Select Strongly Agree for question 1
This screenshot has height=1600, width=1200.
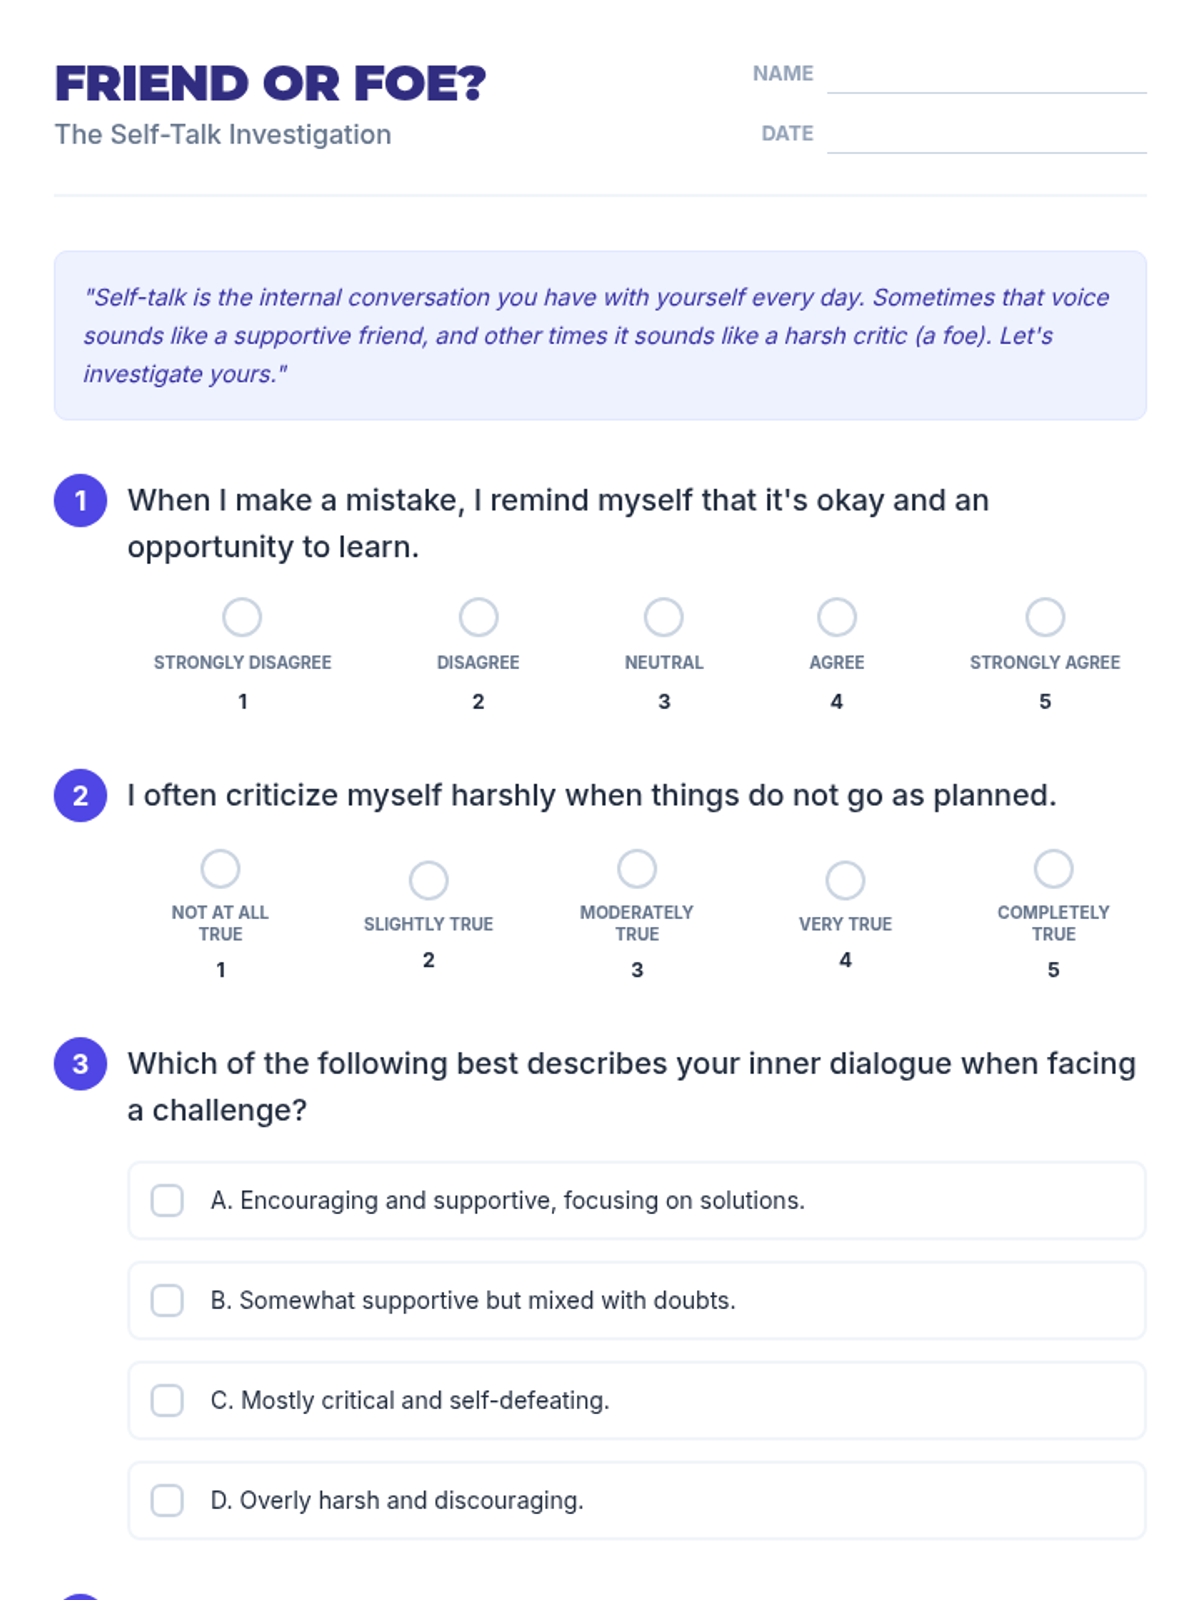[x=1045, y=617]
